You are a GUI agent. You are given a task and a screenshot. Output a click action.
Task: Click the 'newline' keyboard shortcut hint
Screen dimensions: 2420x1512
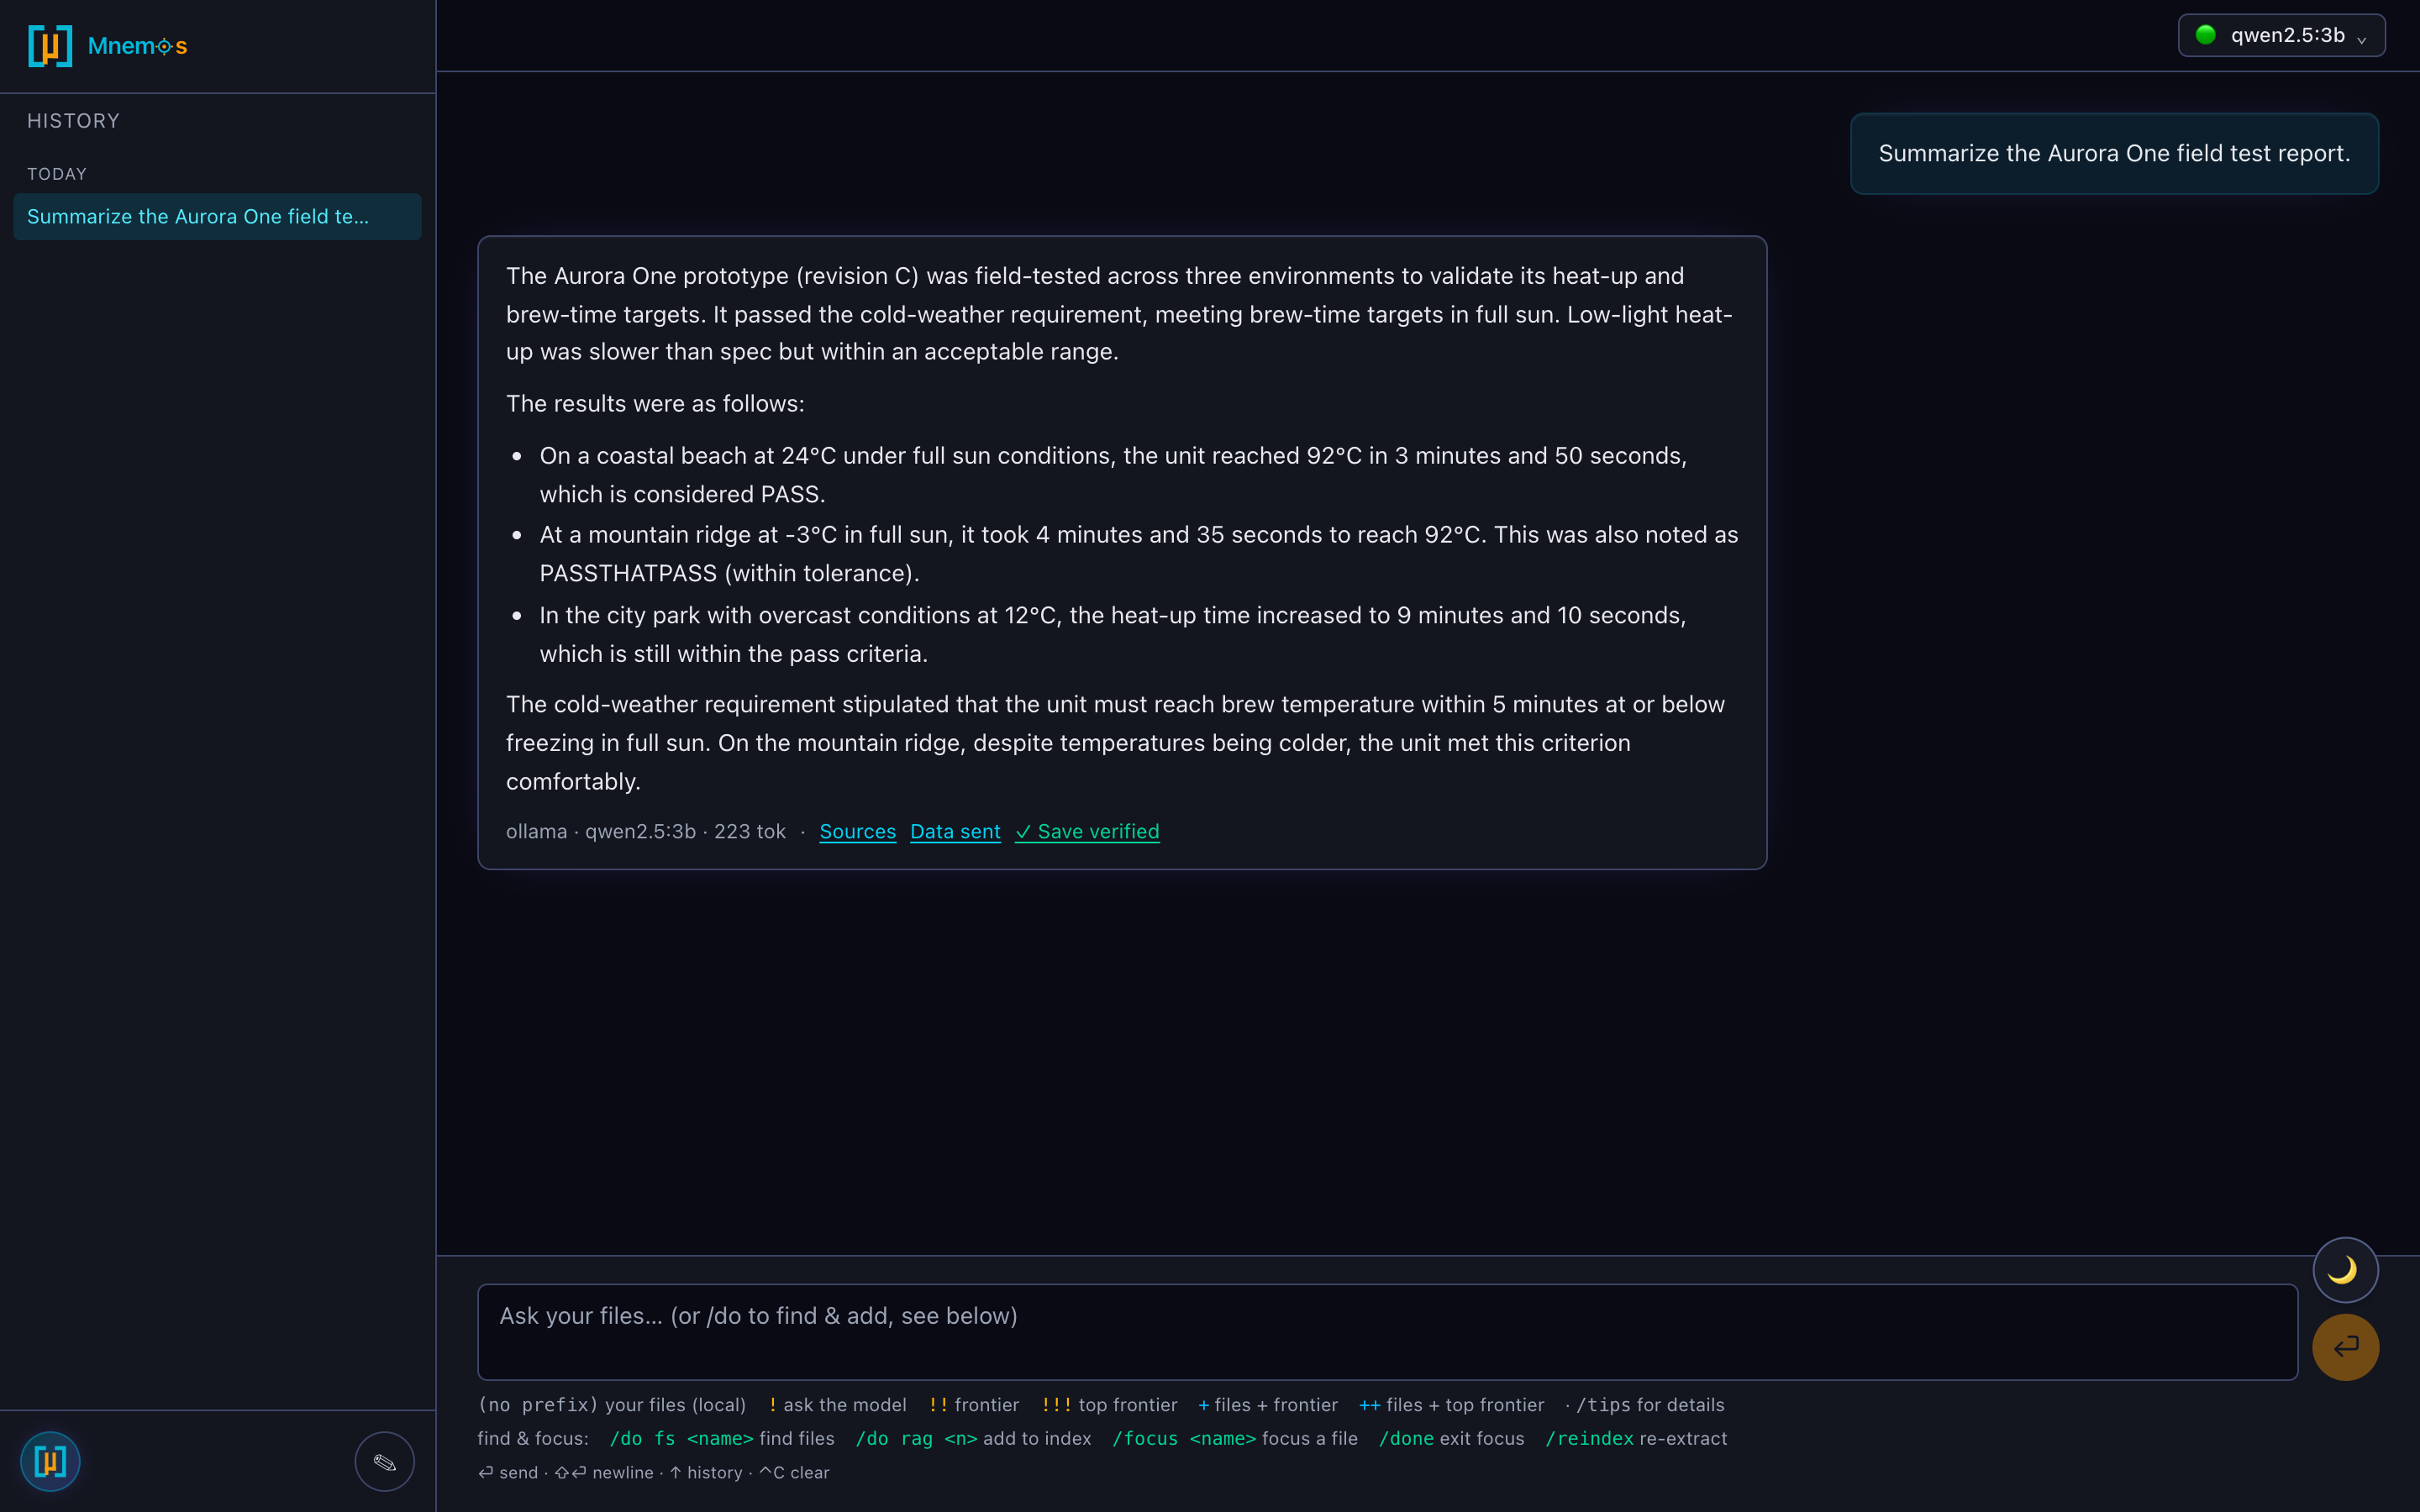pos(604,1472)
